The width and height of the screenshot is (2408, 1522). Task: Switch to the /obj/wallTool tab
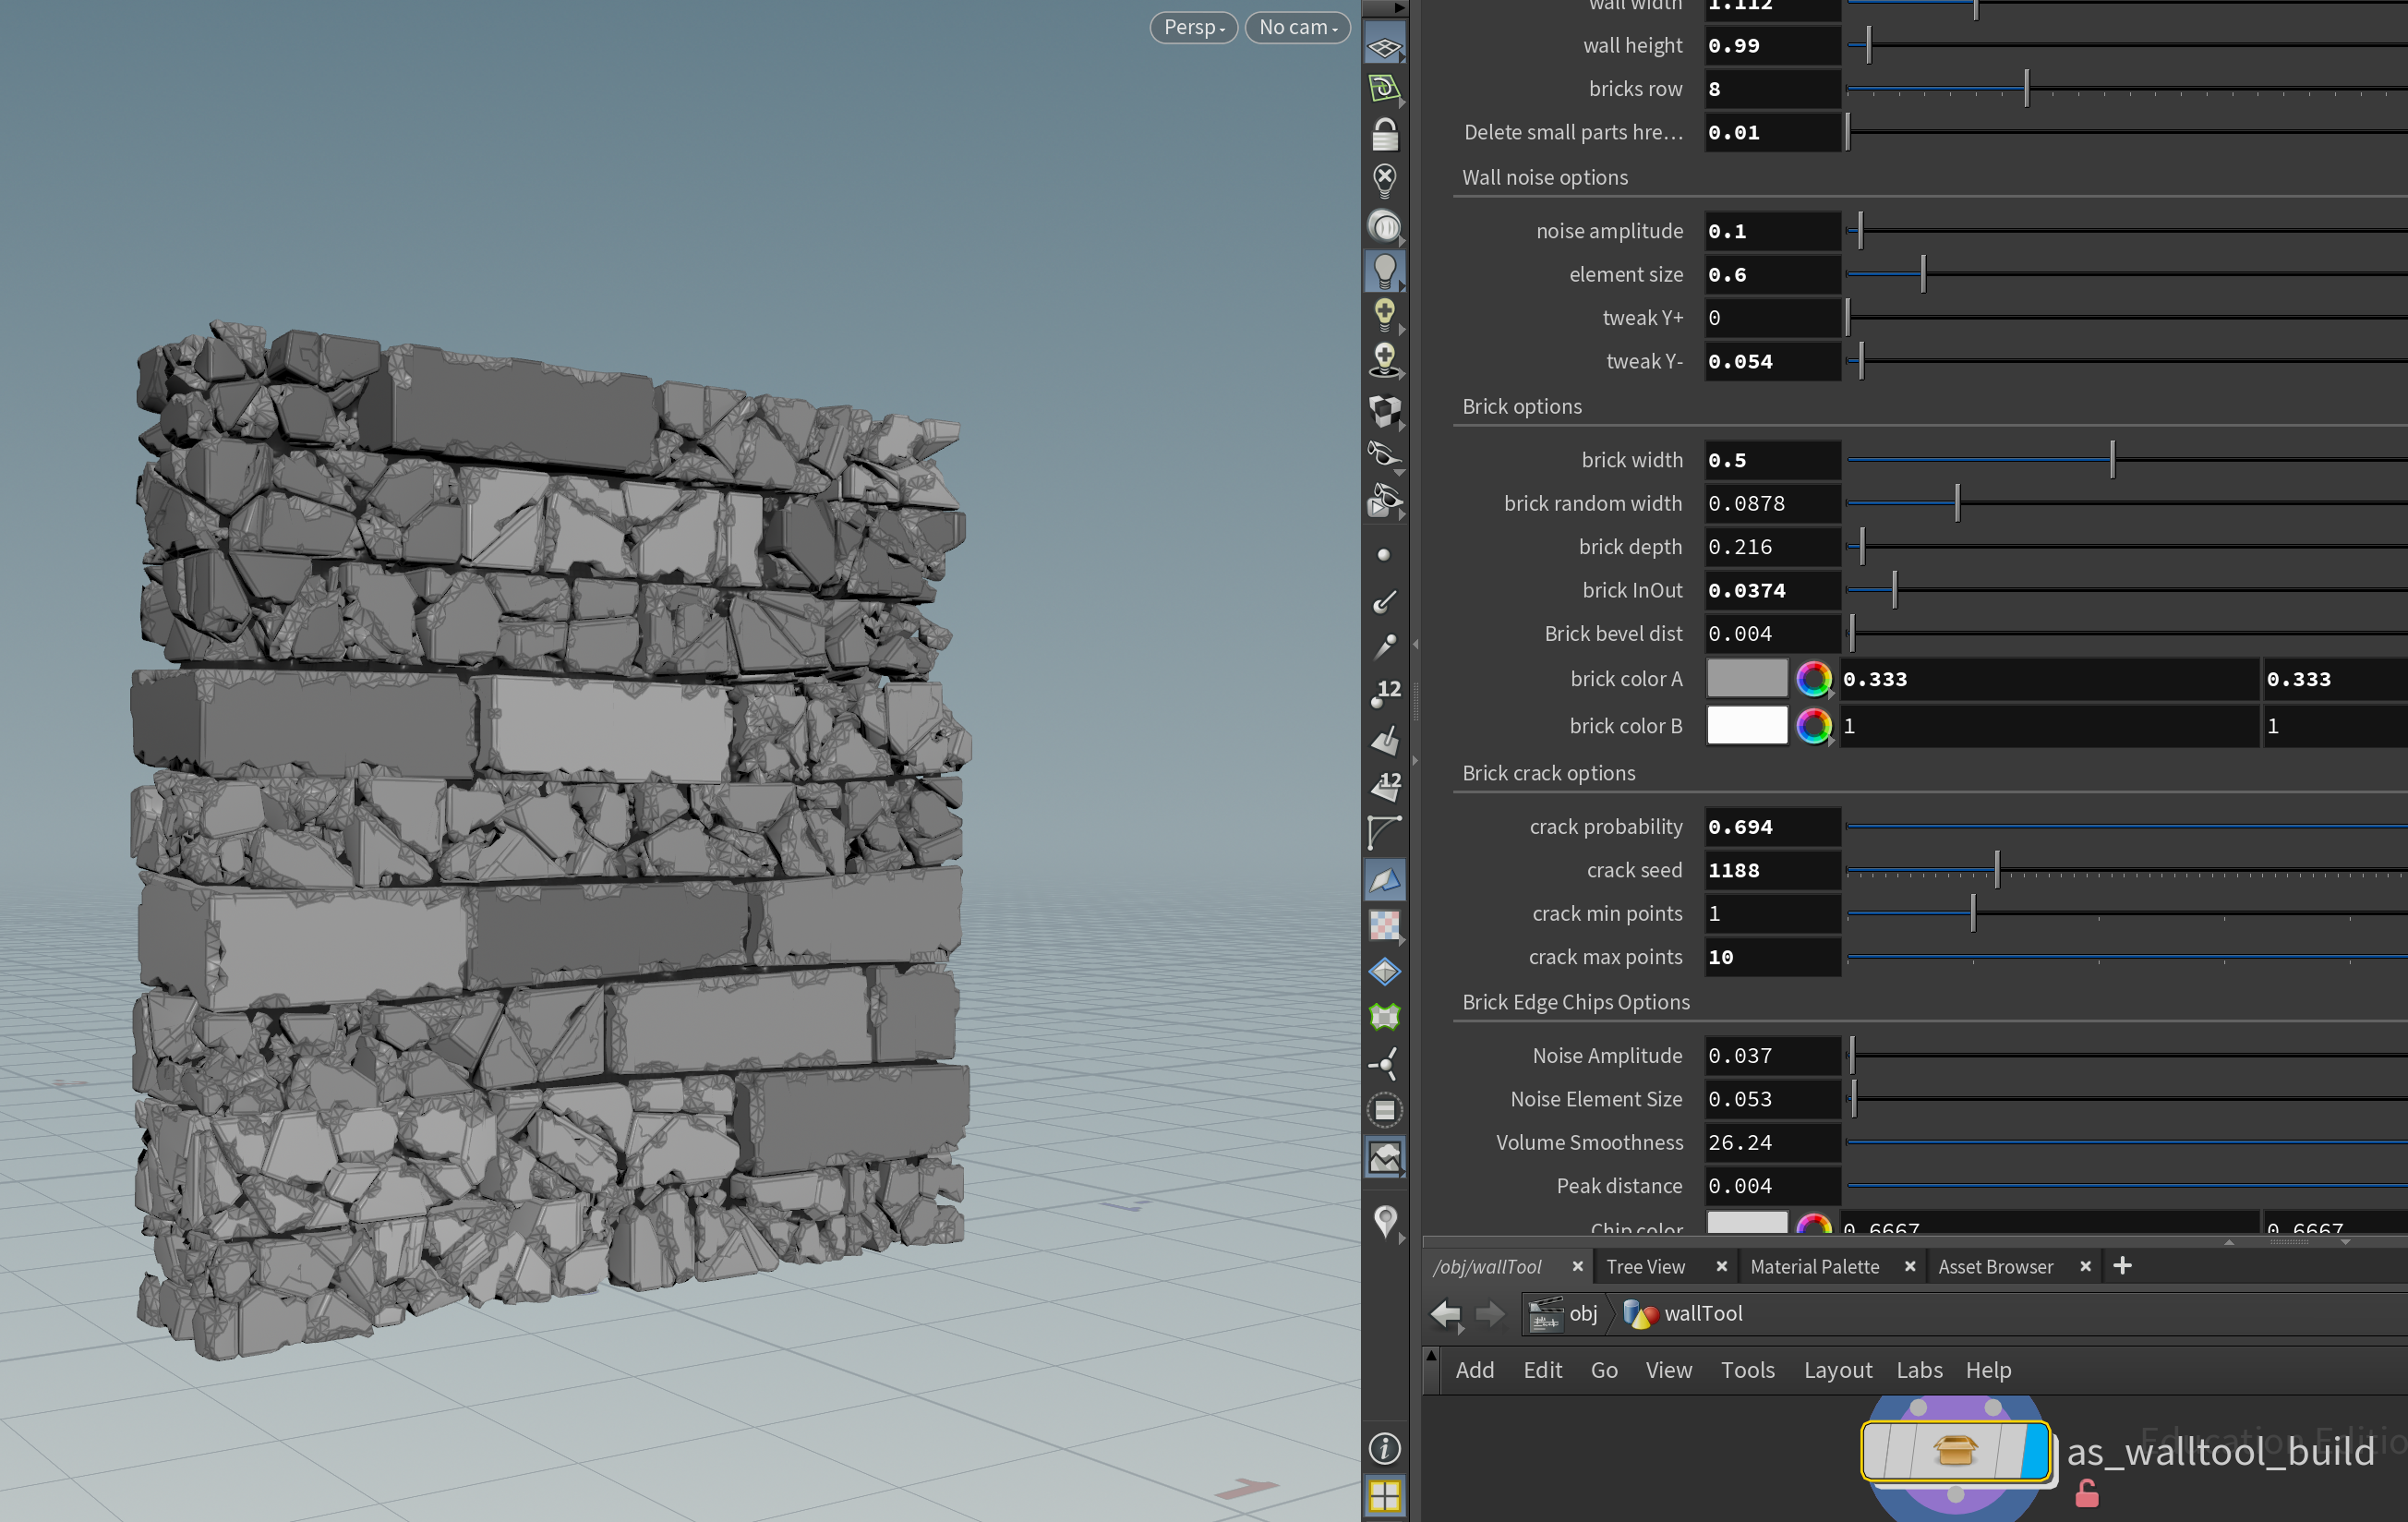click(1487, 1267)
